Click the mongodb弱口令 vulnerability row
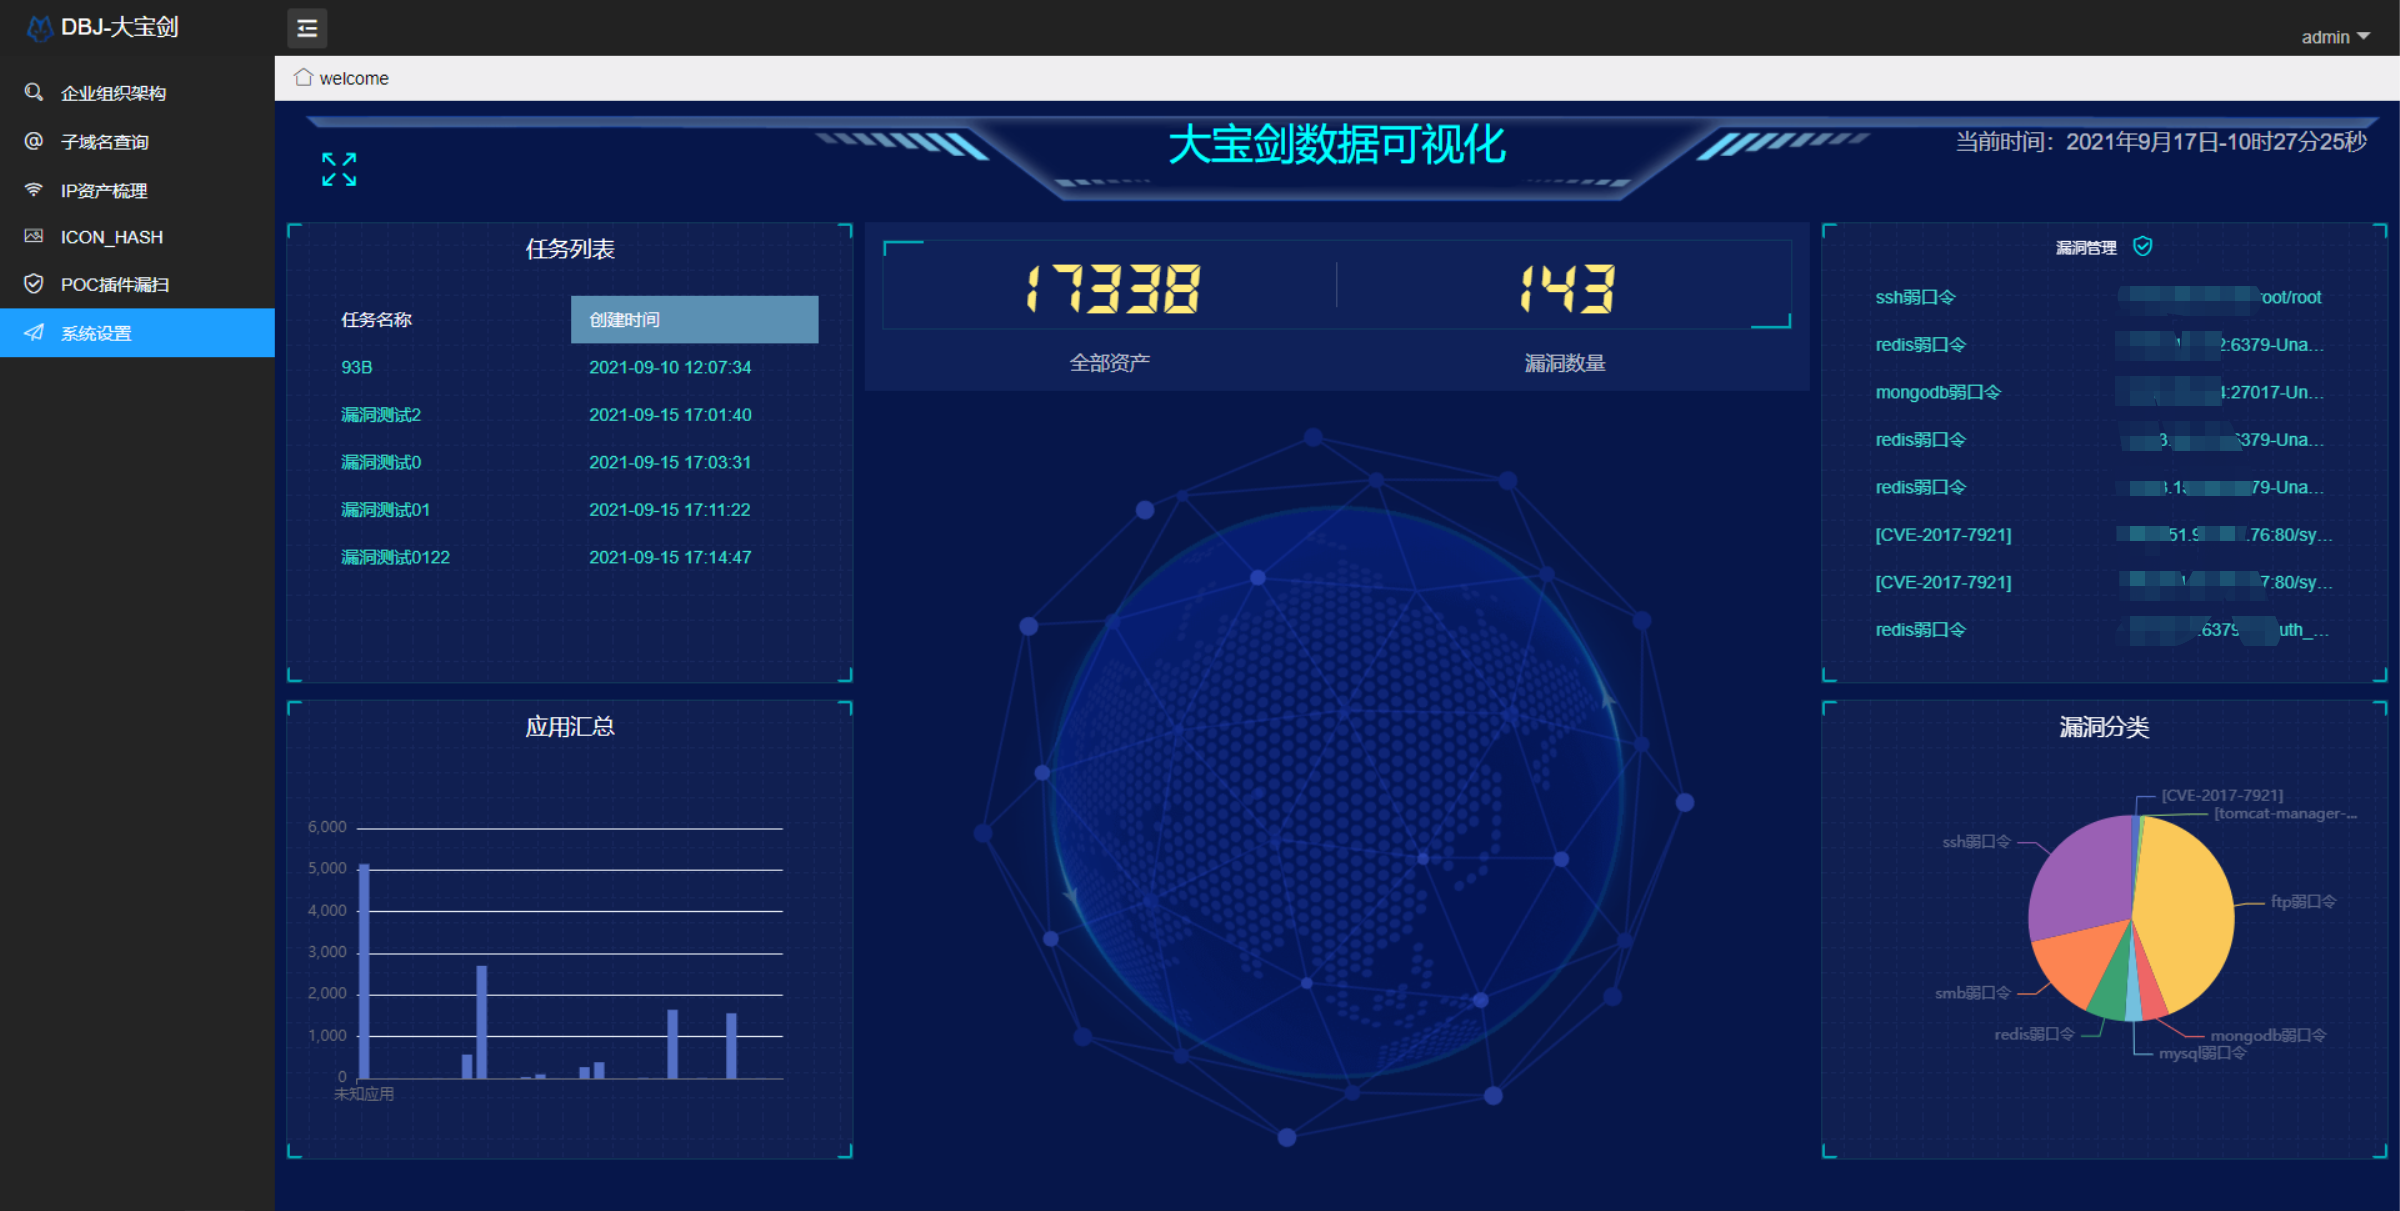 click(x=1937, y=392)
